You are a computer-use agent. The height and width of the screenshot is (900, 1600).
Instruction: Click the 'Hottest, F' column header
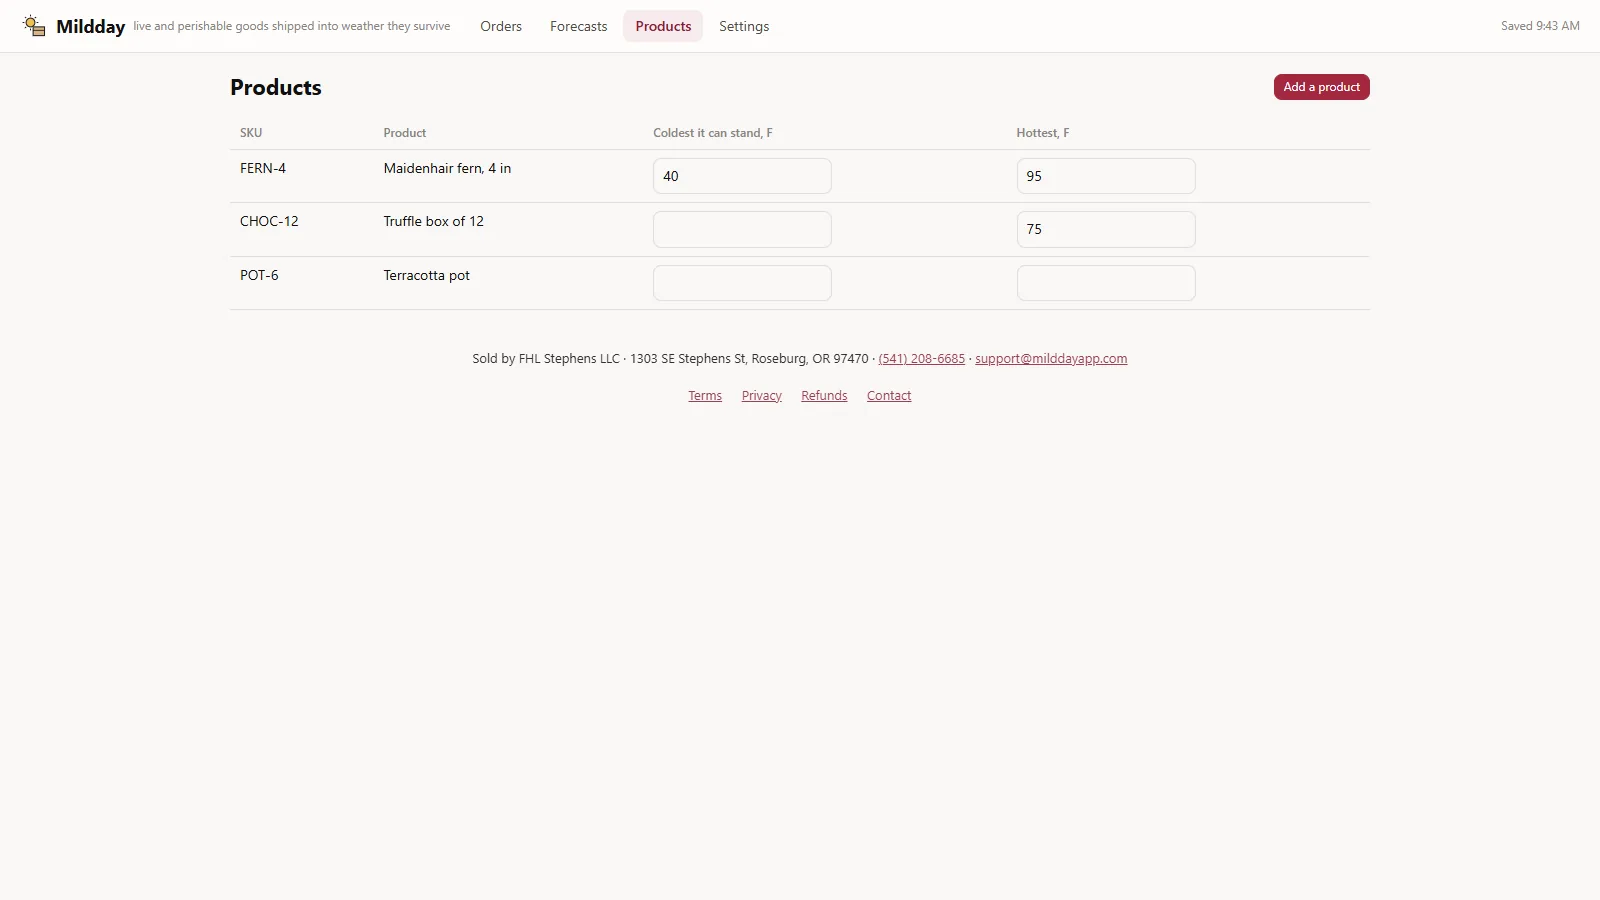[x=1043, y=133]
